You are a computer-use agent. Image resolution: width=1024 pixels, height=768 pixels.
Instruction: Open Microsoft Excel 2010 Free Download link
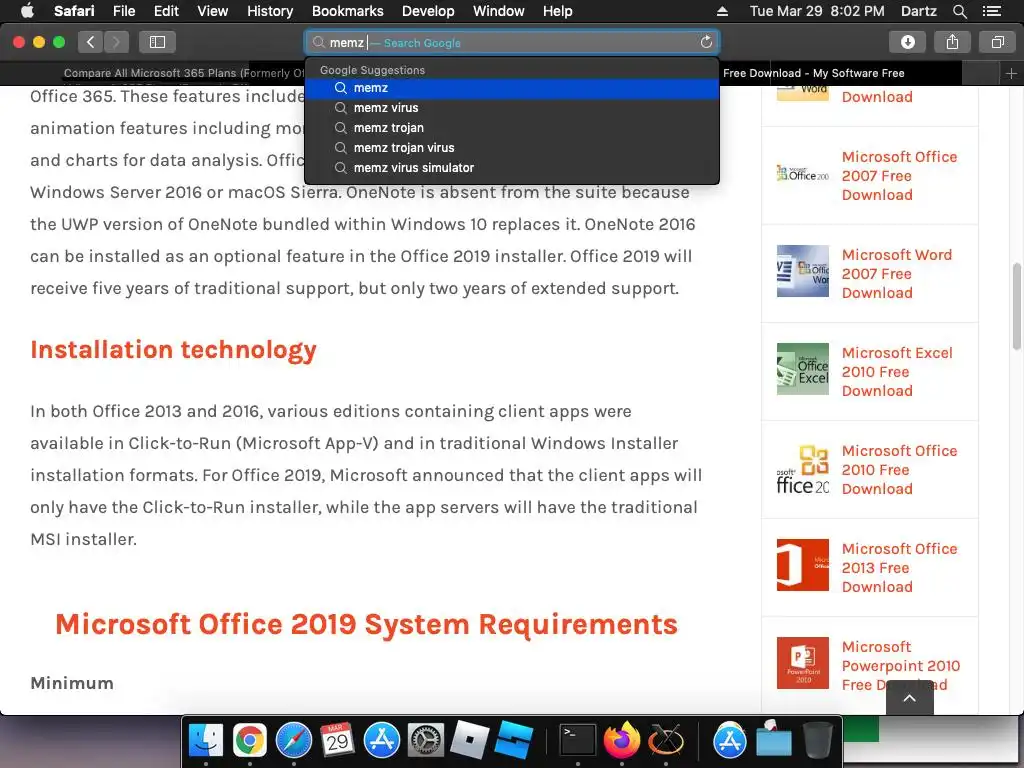click(897, 372)
